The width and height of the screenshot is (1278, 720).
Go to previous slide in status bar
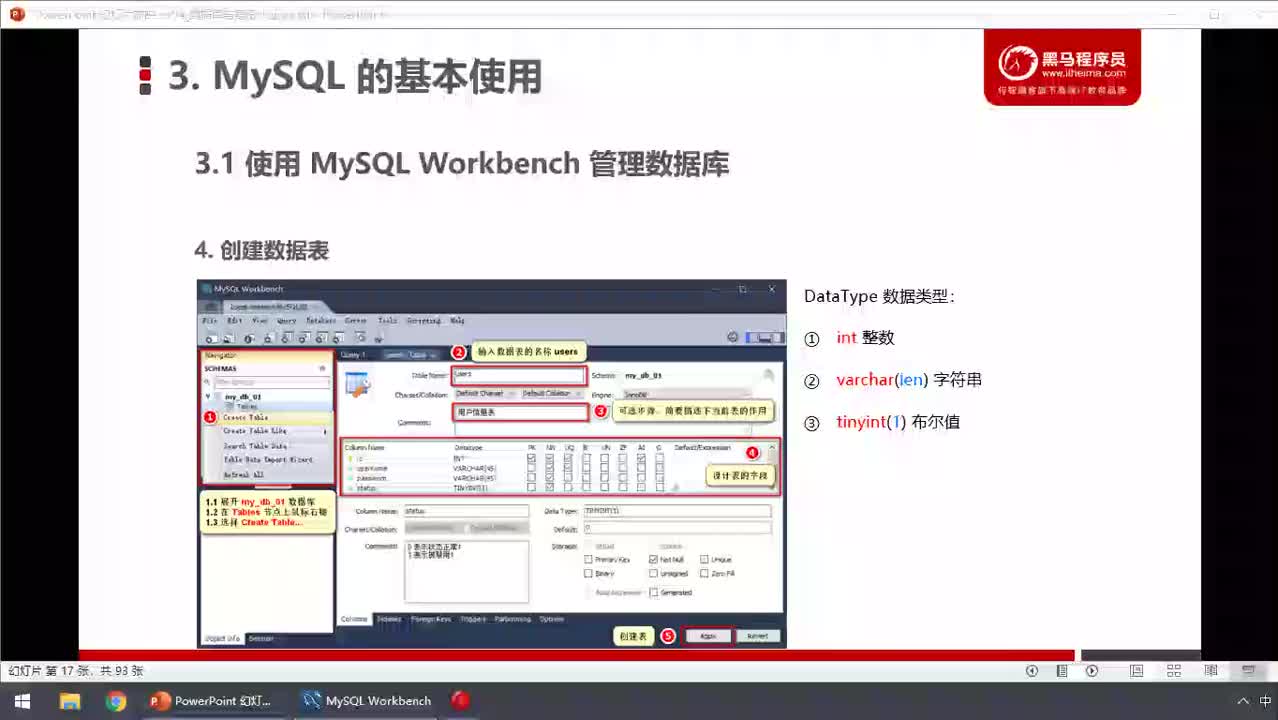[1032, 671]
